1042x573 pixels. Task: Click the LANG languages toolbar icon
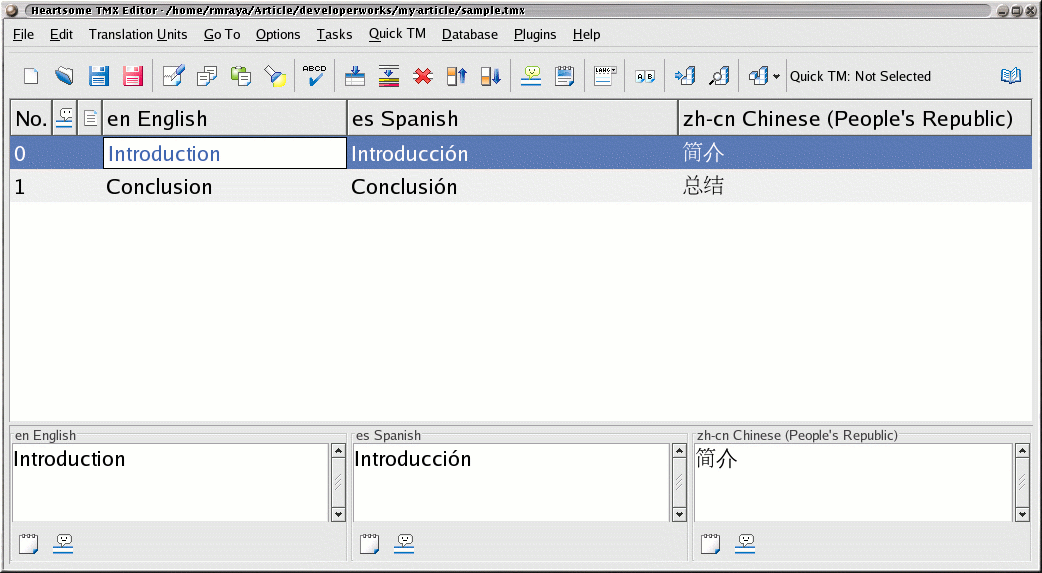point(605,76)
